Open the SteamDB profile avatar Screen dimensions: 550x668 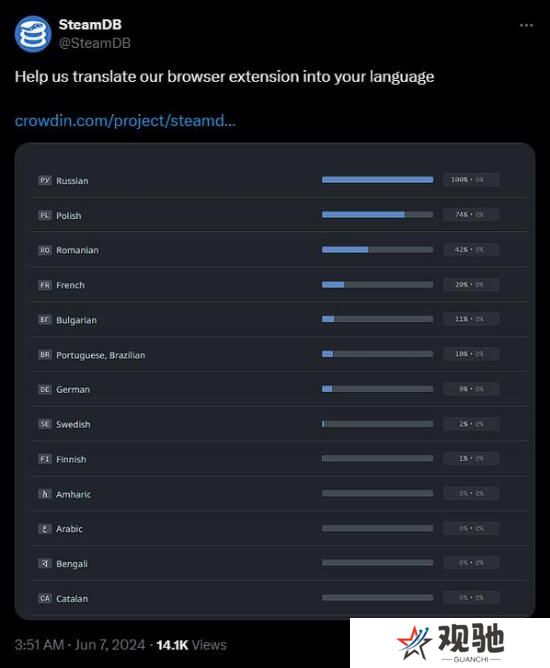point(33,34)
